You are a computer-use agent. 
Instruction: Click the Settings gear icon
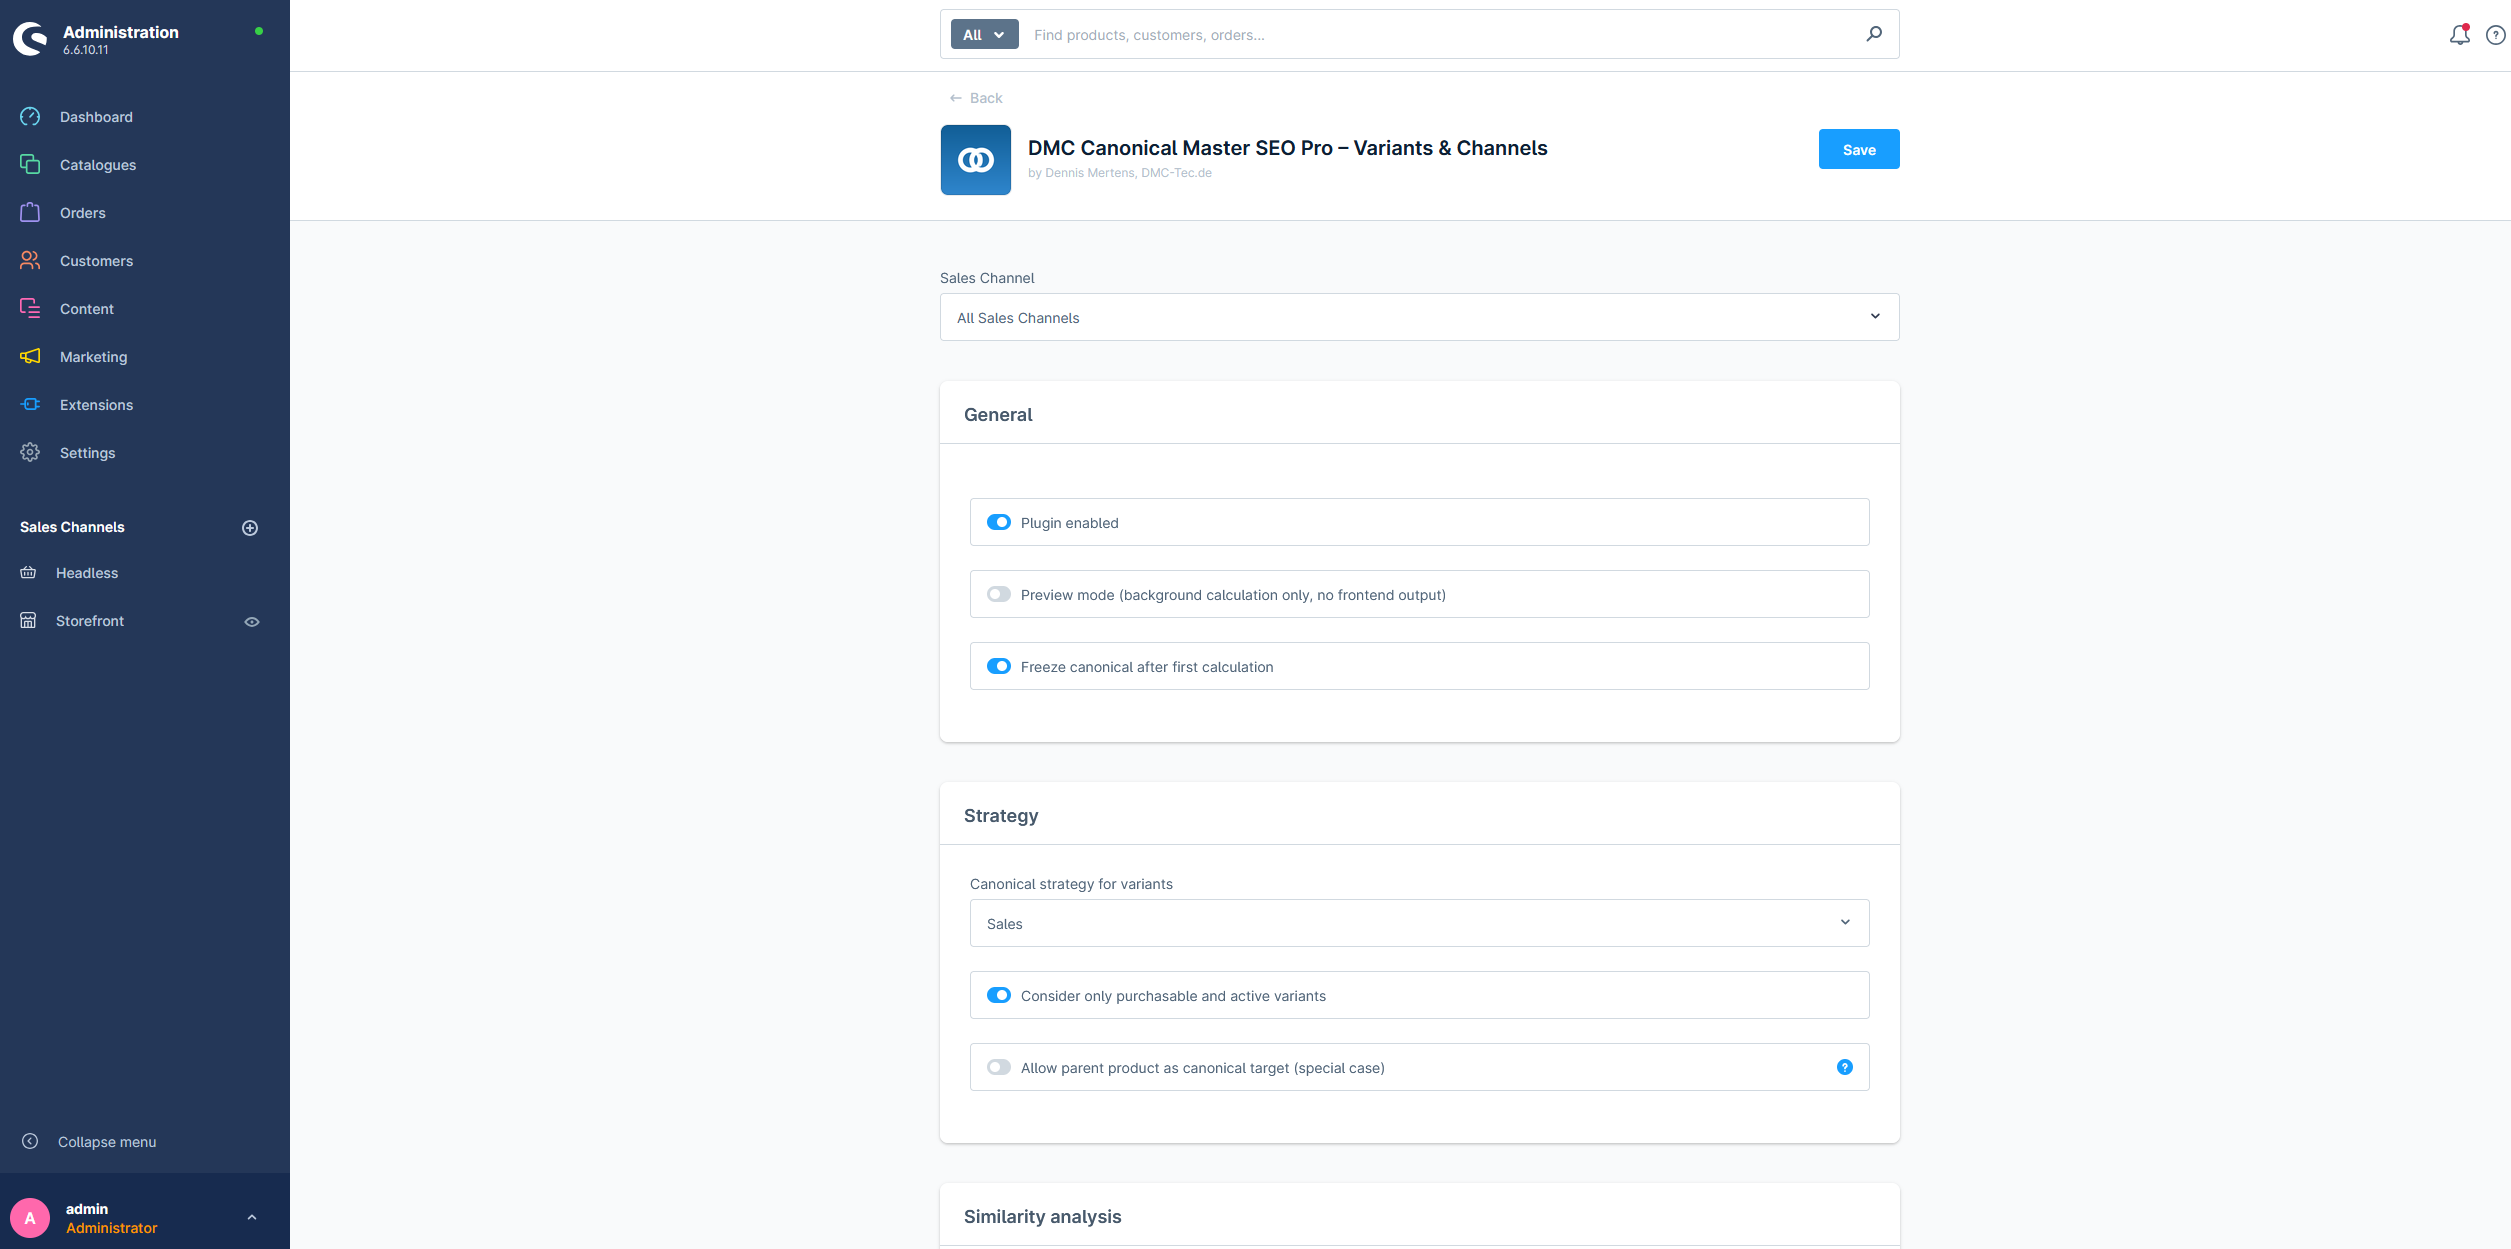[x=30, y=453]
